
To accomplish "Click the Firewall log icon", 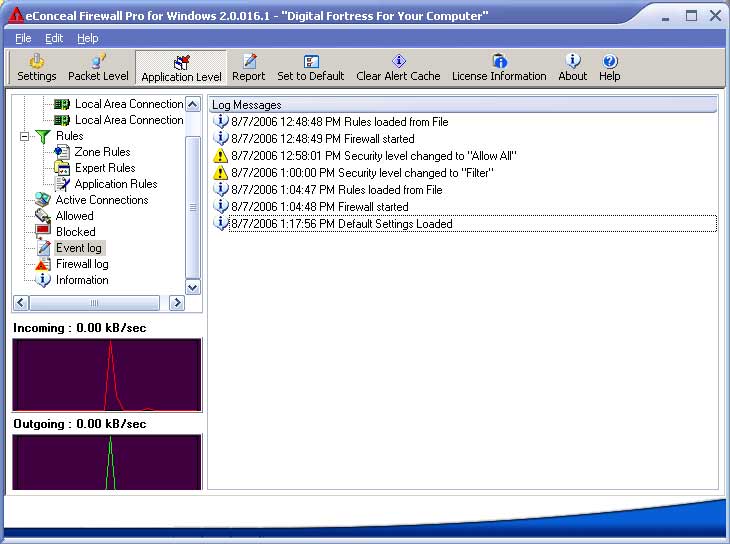I will click(x=43, y=264).
